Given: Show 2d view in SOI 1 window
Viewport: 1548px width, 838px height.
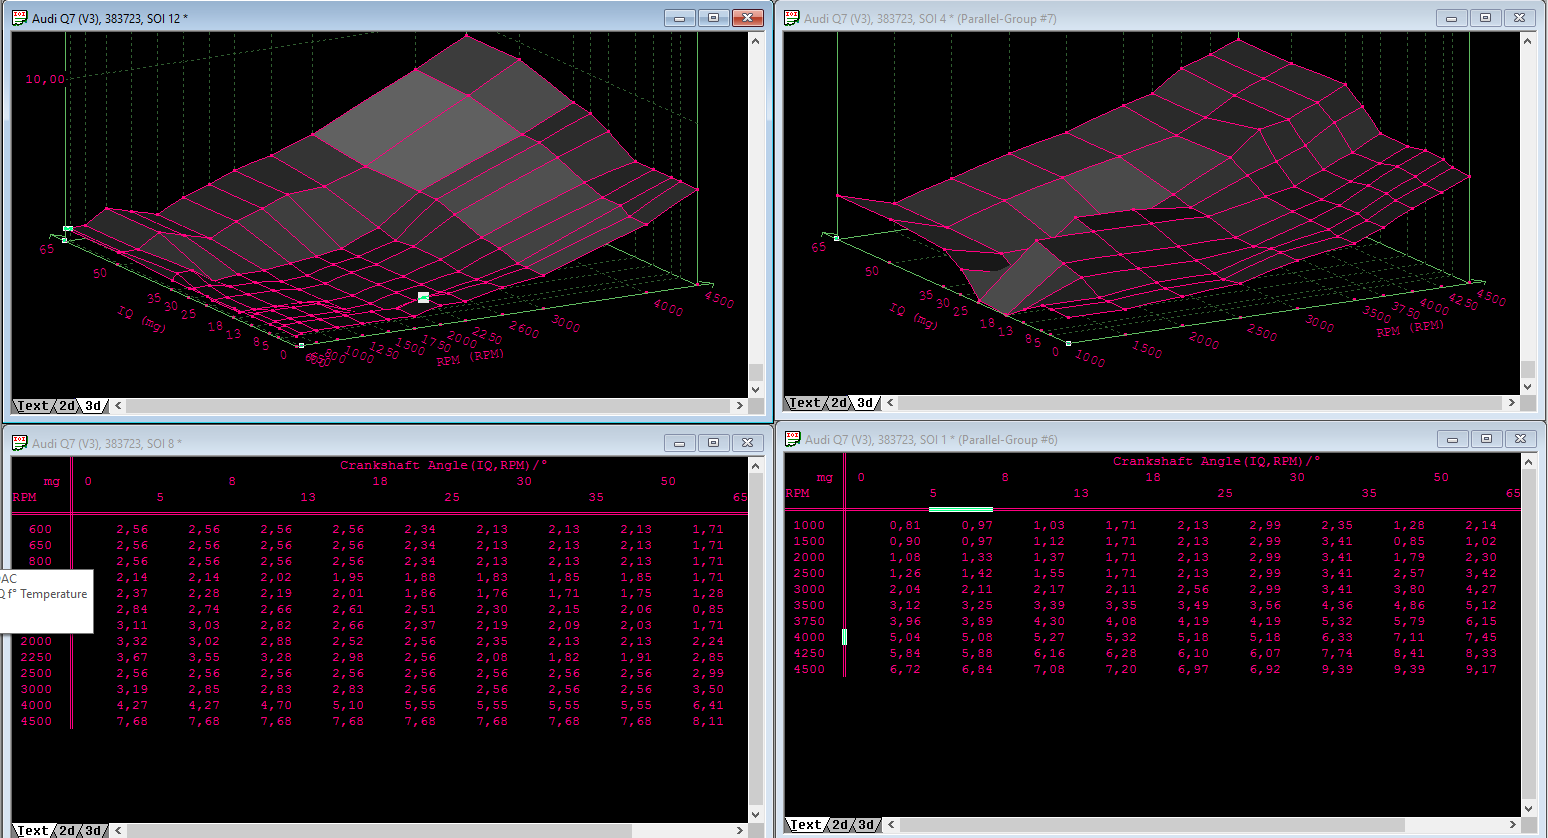Looking at the screenshot, I should (x=840, y=825).
